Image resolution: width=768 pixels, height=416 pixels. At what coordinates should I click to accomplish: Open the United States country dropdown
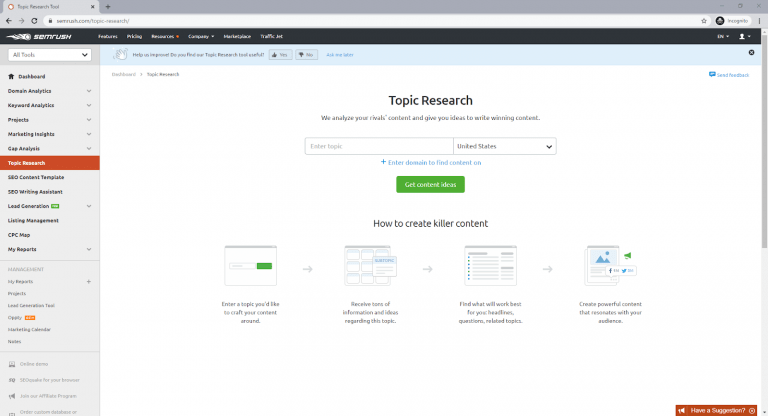click(504, 146)
